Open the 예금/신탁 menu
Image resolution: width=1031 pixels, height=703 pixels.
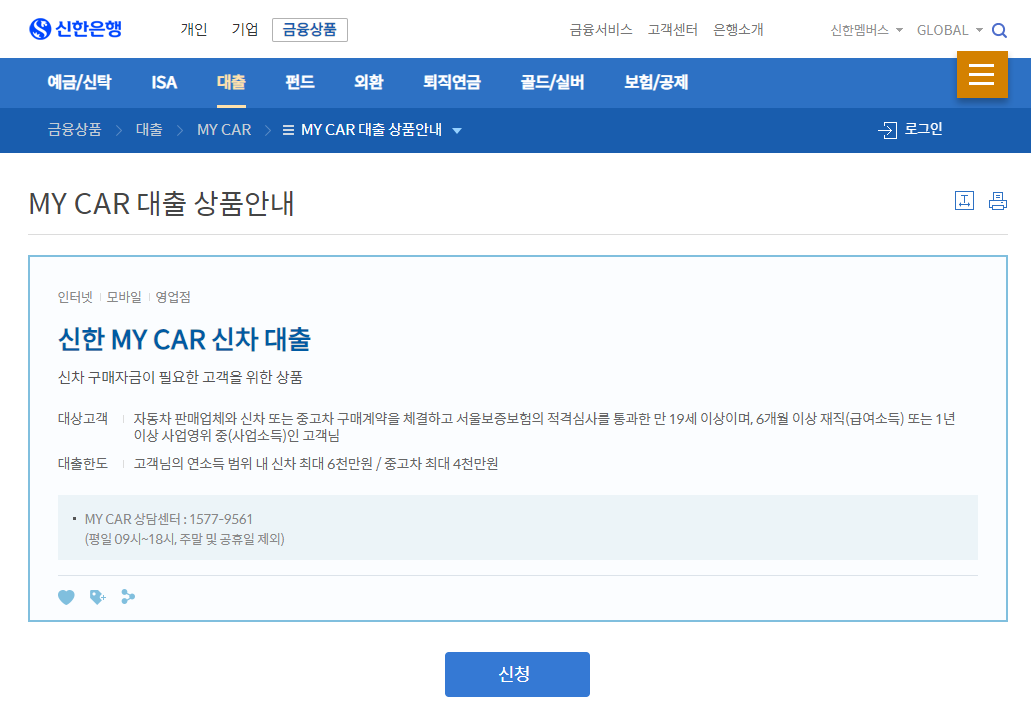tap(80, 82)
